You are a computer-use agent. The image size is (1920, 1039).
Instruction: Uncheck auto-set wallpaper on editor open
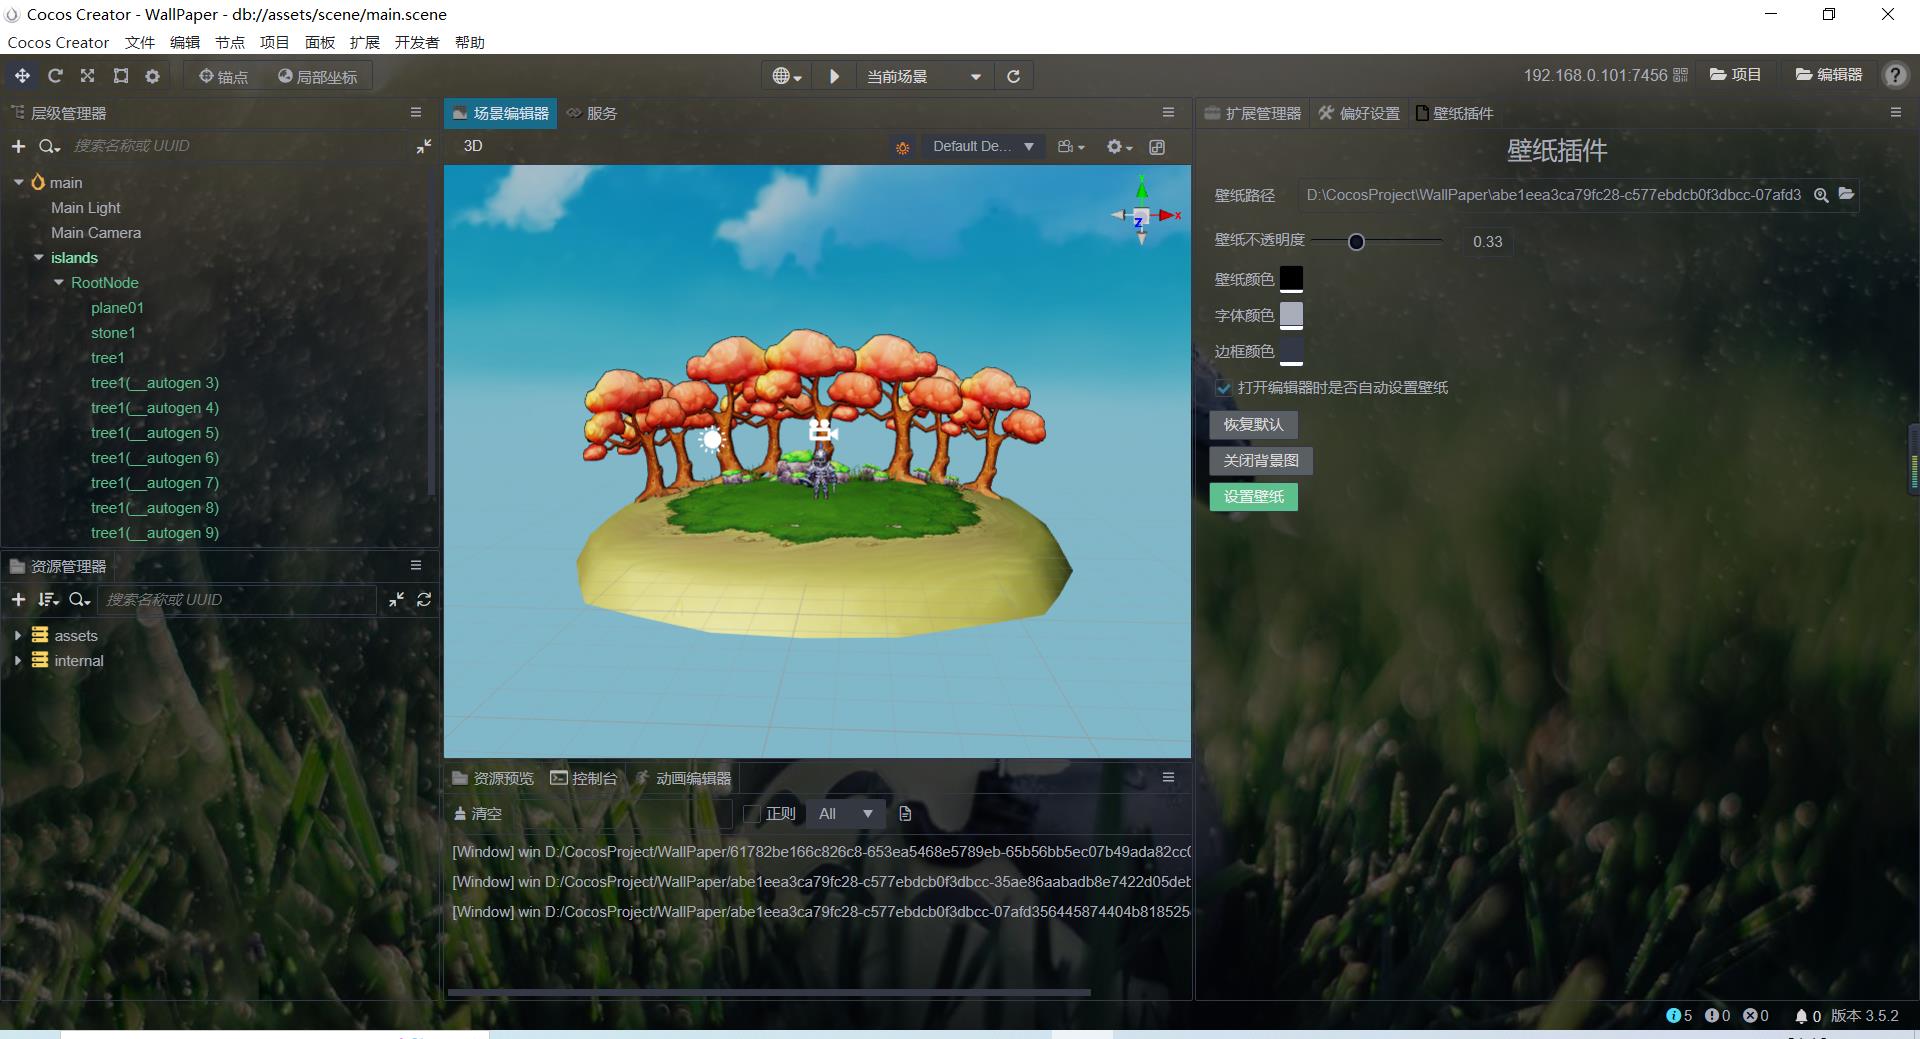click(1223, 387)
